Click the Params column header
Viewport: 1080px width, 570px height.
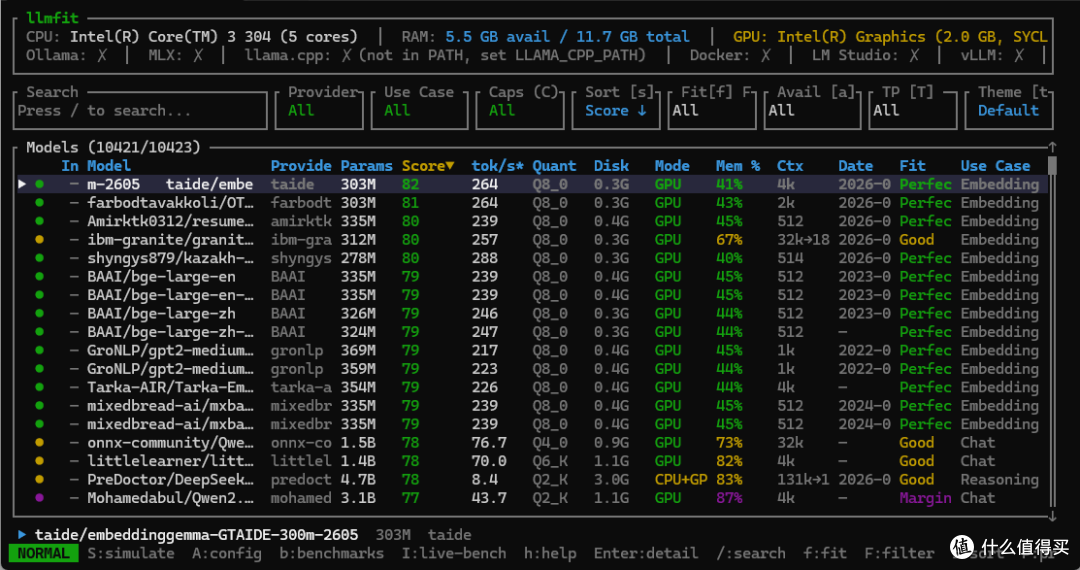366,166
